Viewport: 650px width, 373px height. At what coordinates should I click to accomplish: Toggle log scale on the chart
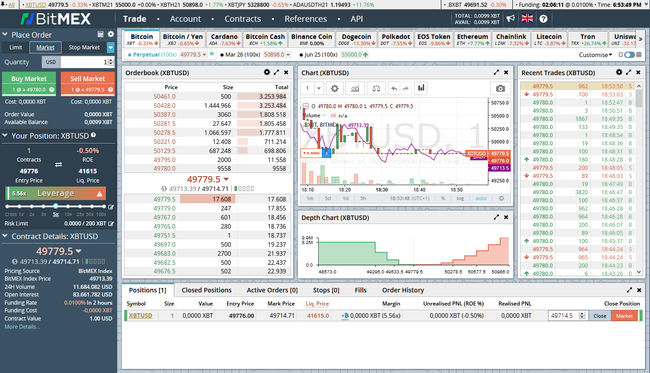tap(460, 199)
